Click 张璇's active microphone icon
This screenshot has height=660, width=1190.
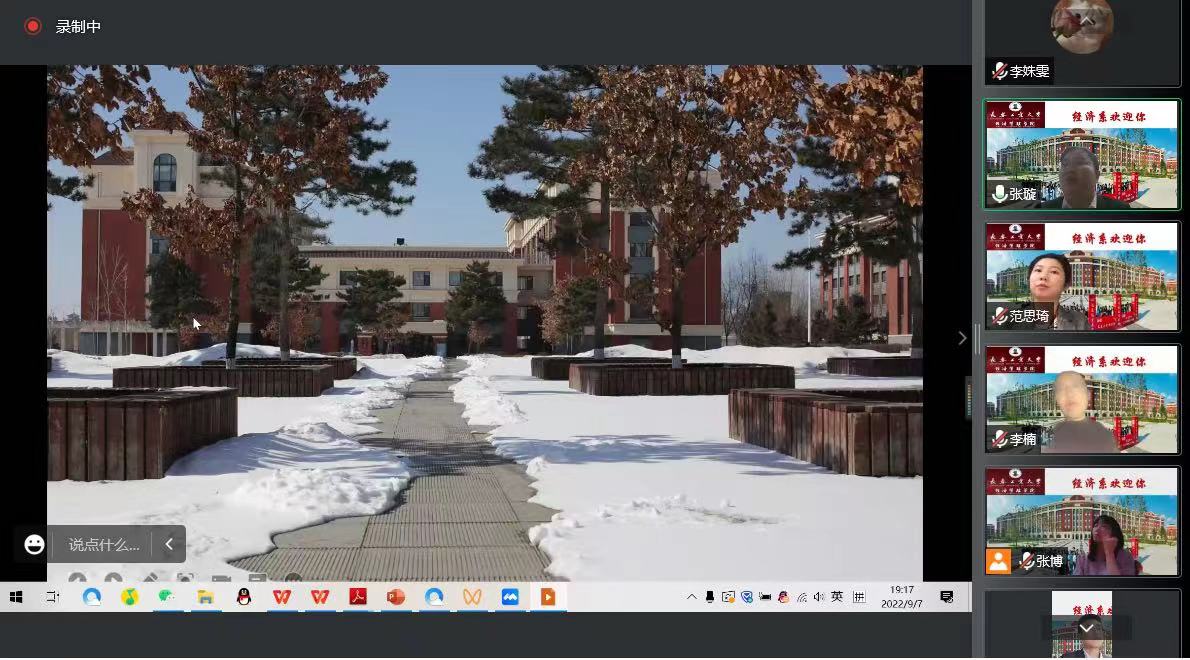coord(999,194)
